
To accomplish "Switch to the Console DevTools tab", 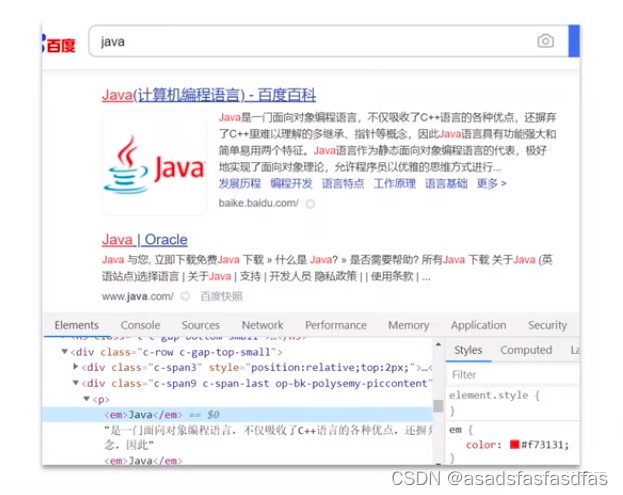I will coord(140,325).
